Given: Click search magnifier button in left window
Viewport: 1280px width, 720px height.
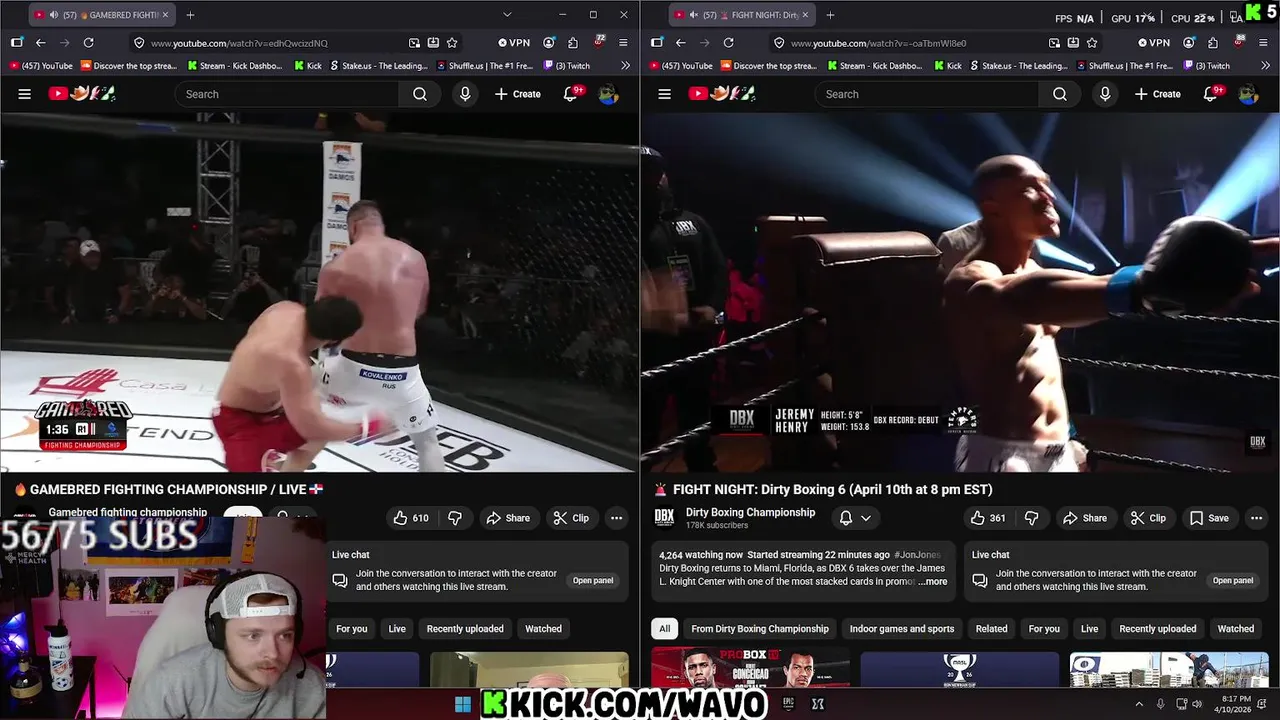Looking at the screenshot, I should (420, 94).
